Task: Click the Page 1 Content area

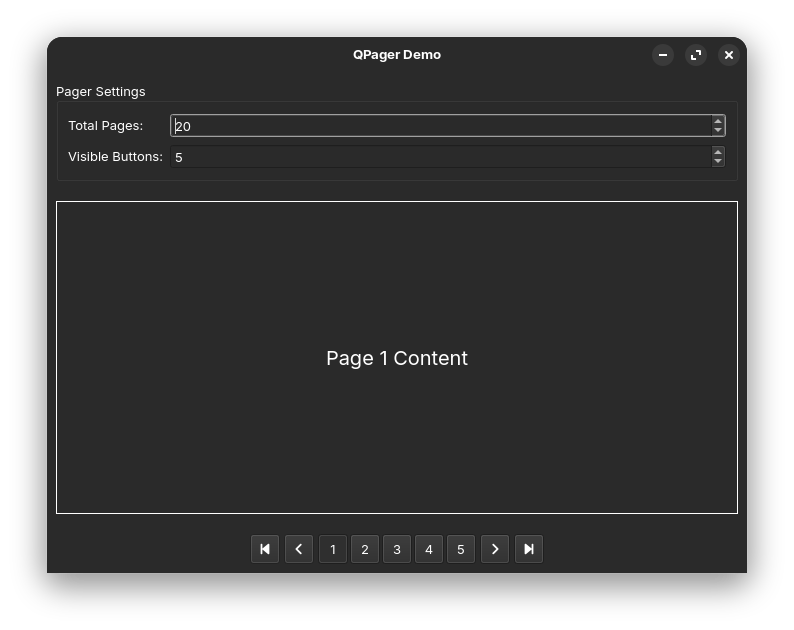Action: pos(397,358)
